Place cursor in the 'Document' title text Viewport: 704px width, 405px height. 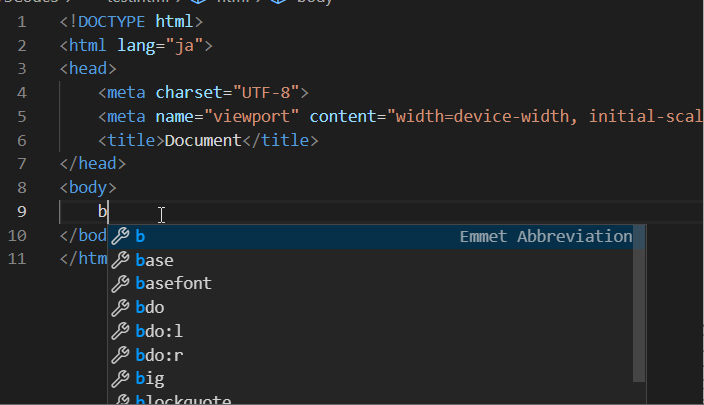pos(203,141)
